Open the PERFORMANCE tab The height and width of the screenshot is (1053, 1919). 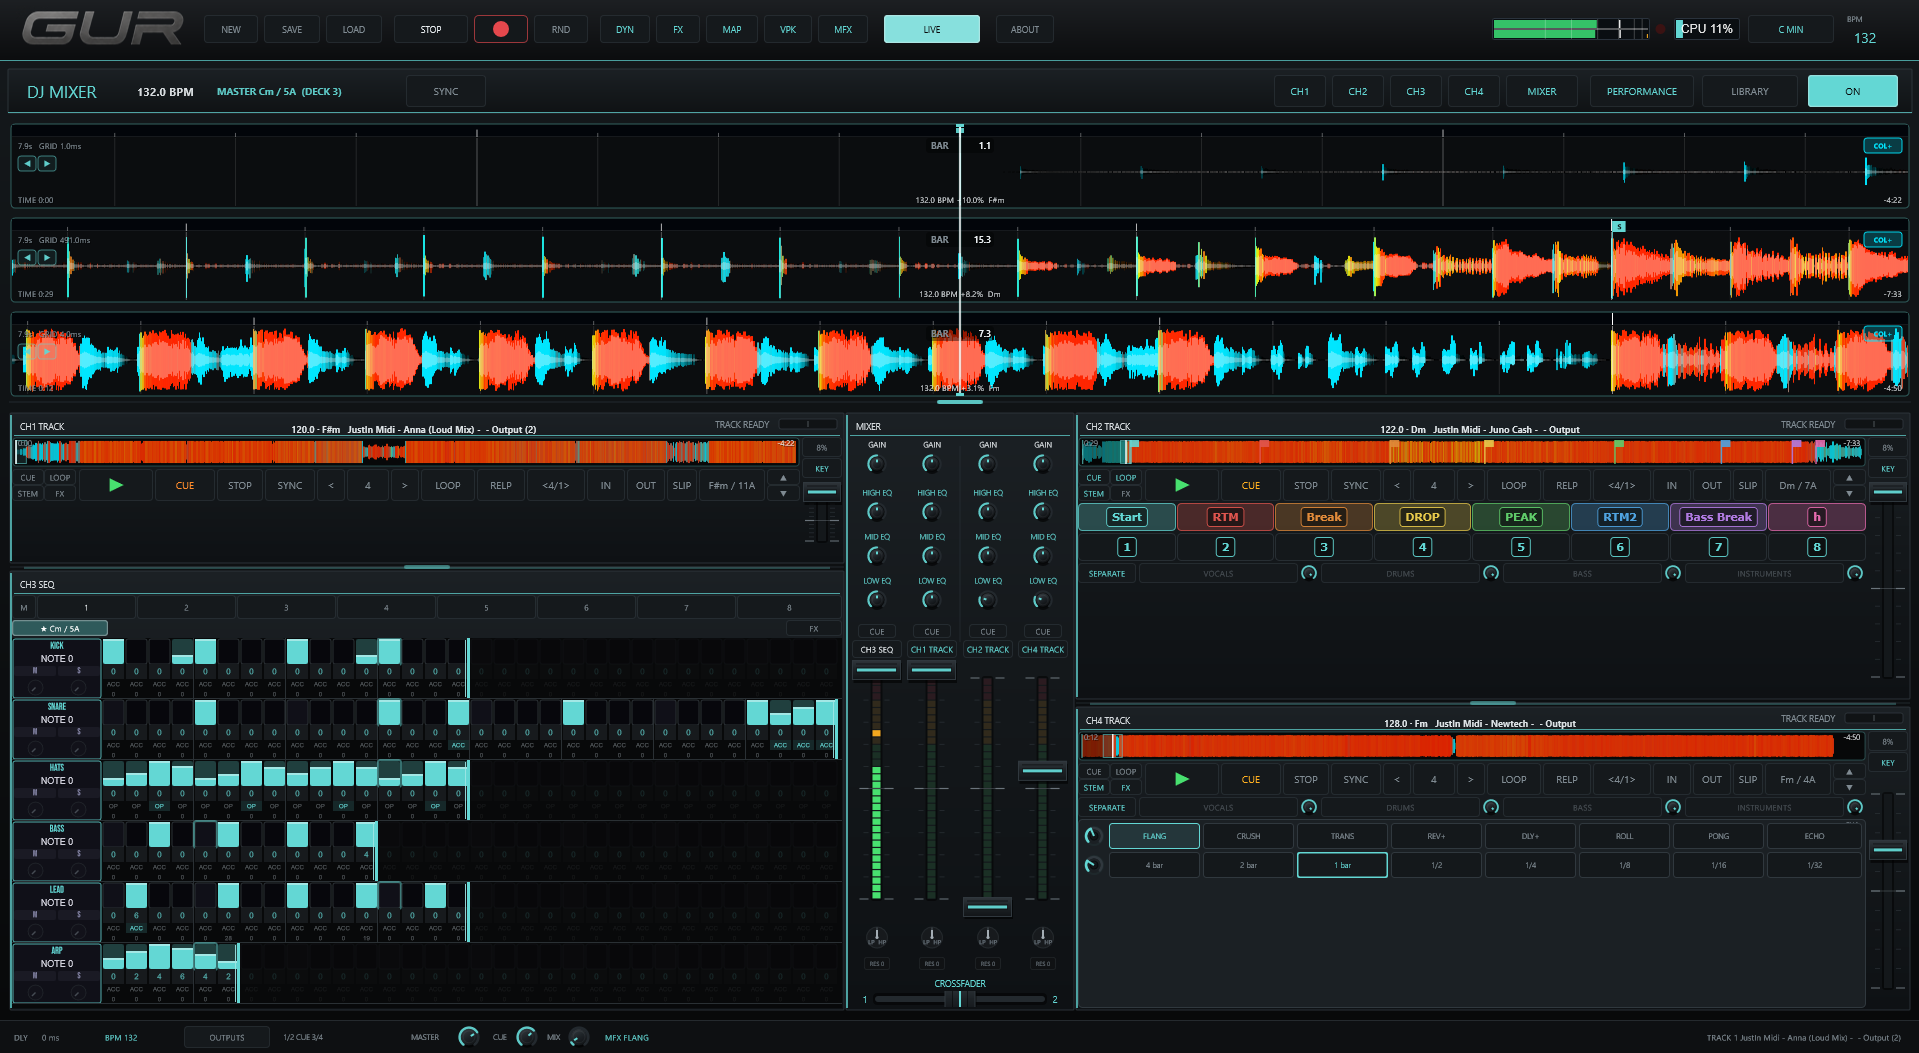(1641, 91)
